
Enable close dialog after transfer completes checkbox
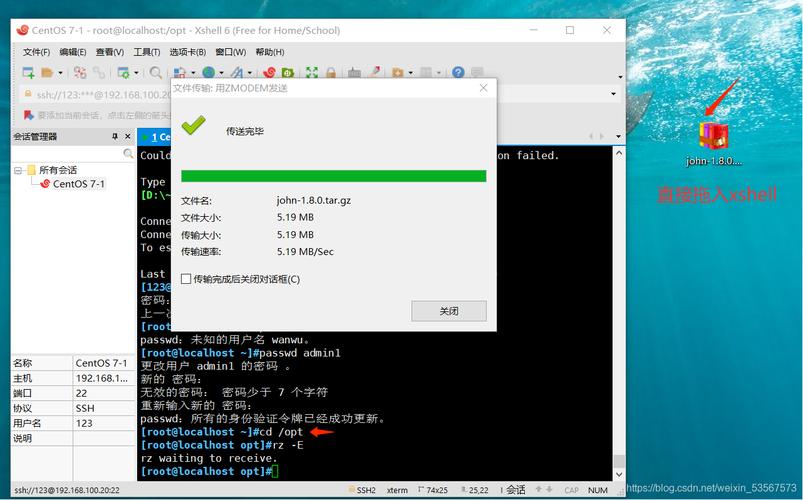[x=186, y=279]
